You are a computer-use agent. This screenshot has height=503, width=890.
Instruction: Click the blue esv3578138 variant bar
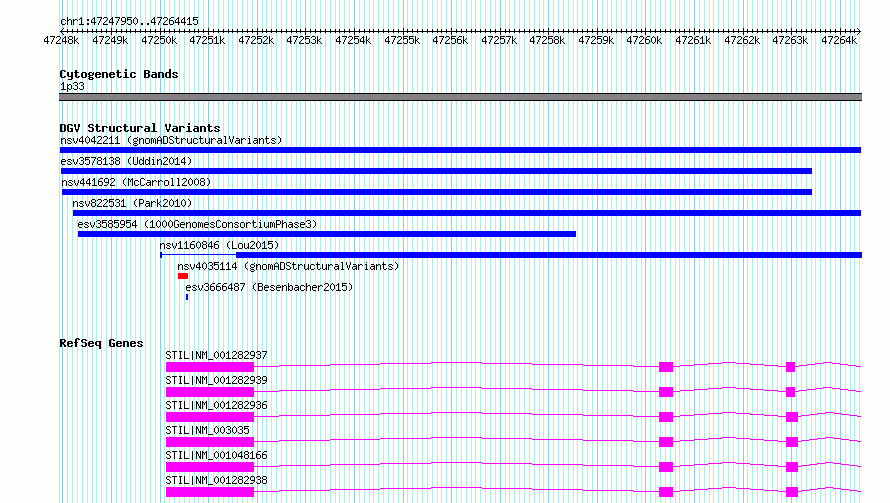click(436, 171)
